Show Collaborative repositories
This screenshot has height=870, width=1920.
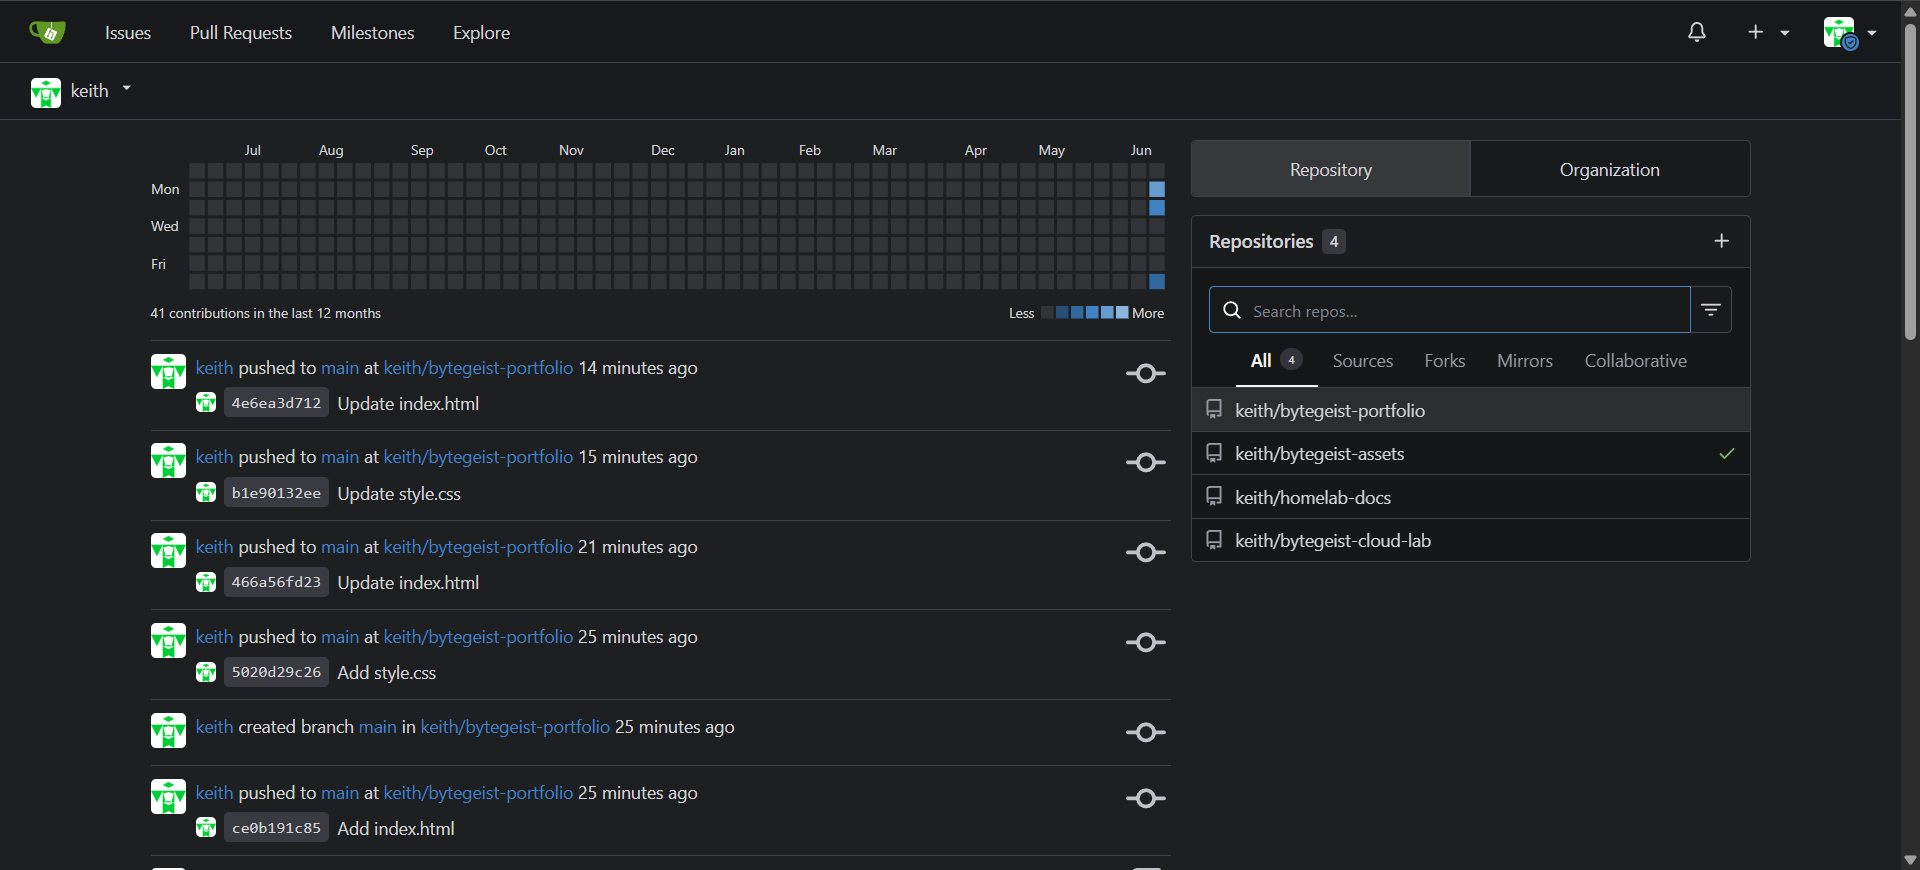point(1636,361)
